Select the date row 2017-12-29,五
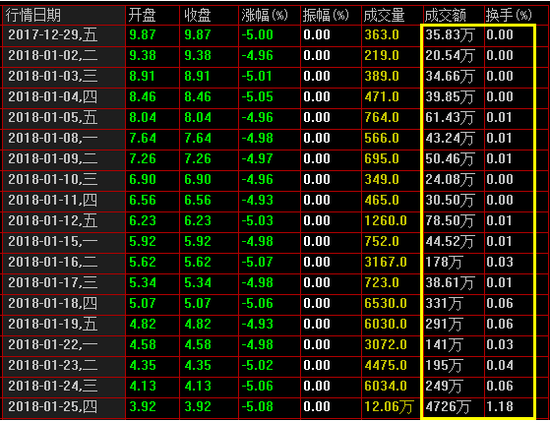 point(53,35)
